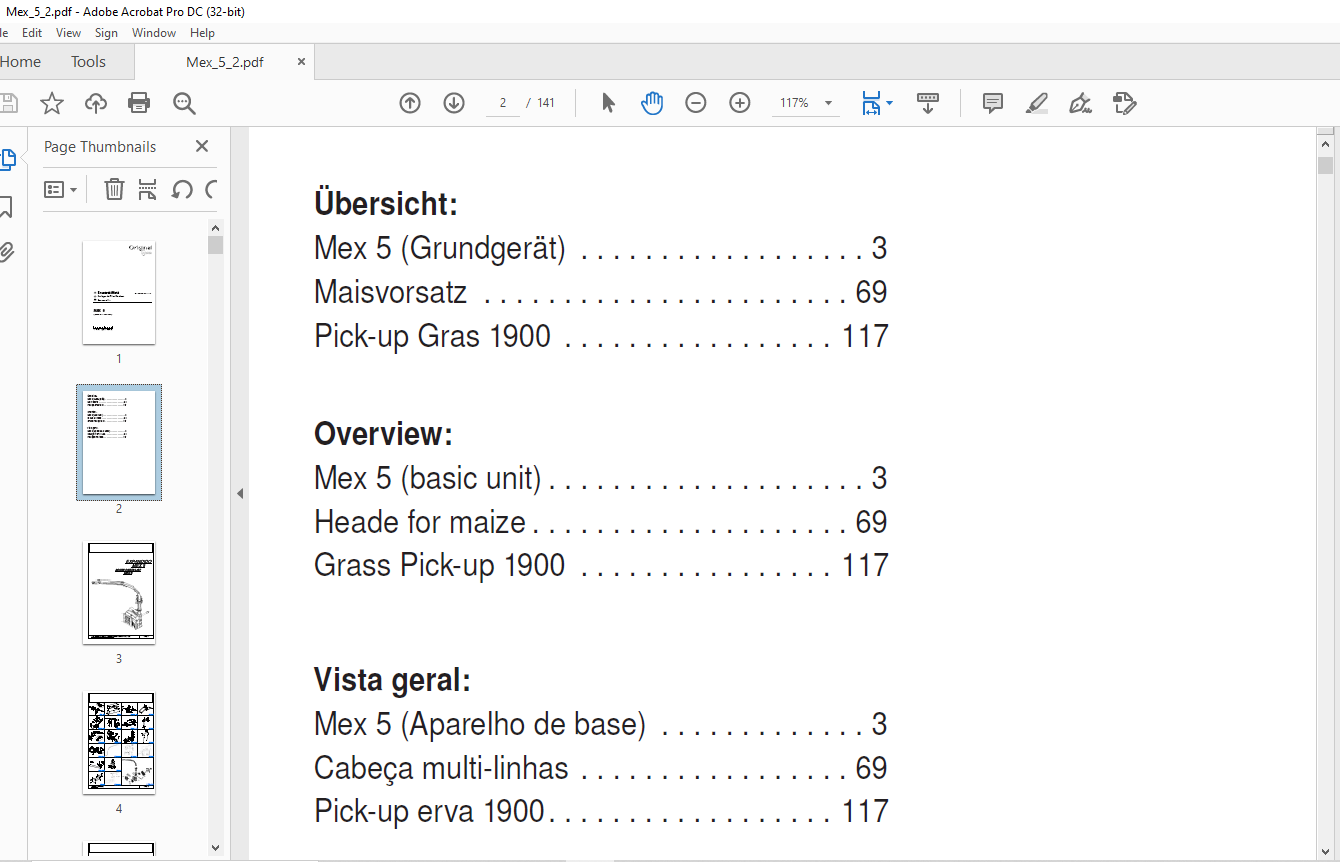Add file to starred with star icon
The height and width of the screenshot is (862, 1340).
pos(52,103)
